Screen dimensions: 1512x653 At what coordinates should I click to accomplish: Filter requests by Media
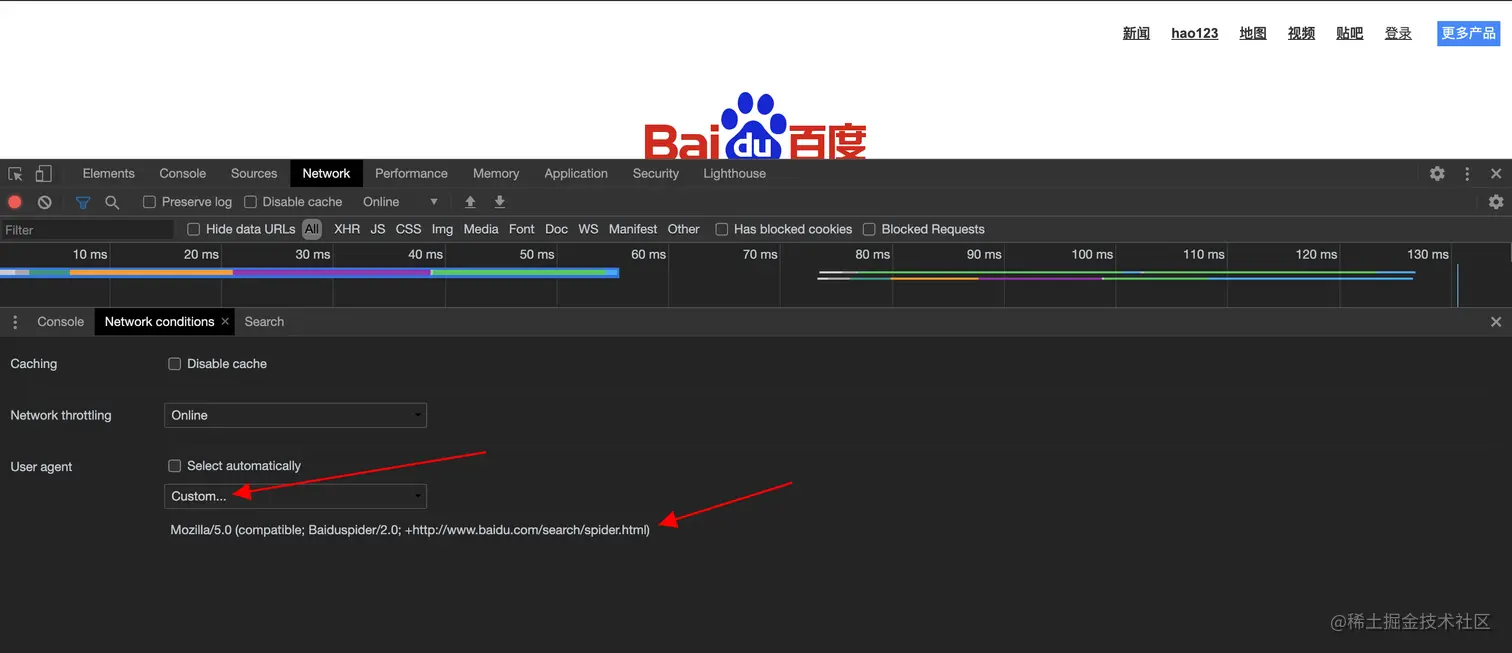click(x=481, y=229)
